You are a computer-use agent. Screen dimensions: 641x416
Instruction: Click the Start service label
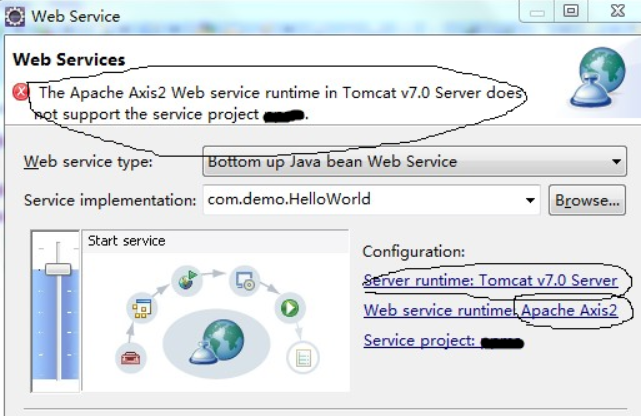click(126, 241)
